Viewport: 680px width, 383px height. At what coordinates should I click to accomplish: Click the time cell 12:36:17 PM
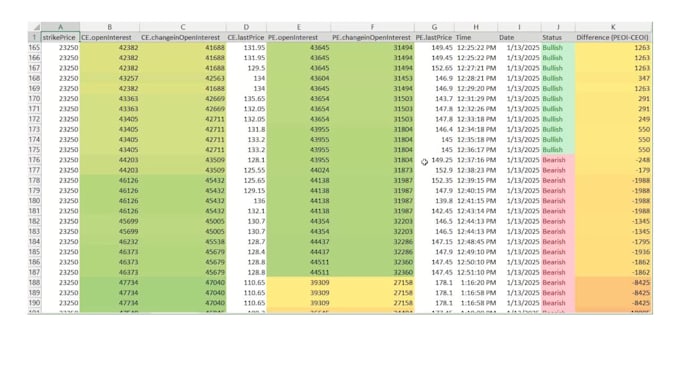476,150
